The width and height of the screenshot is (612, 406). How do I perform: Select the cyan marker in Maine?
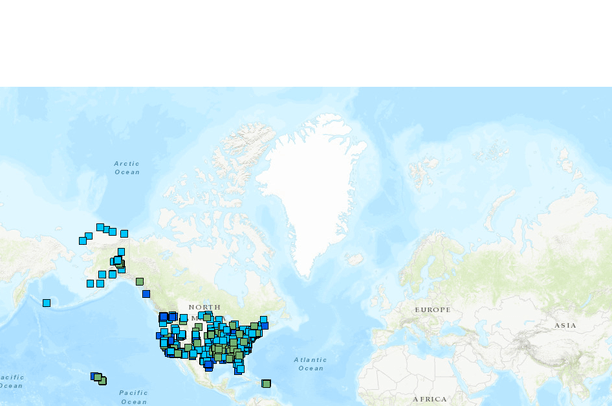coord(264,320)
